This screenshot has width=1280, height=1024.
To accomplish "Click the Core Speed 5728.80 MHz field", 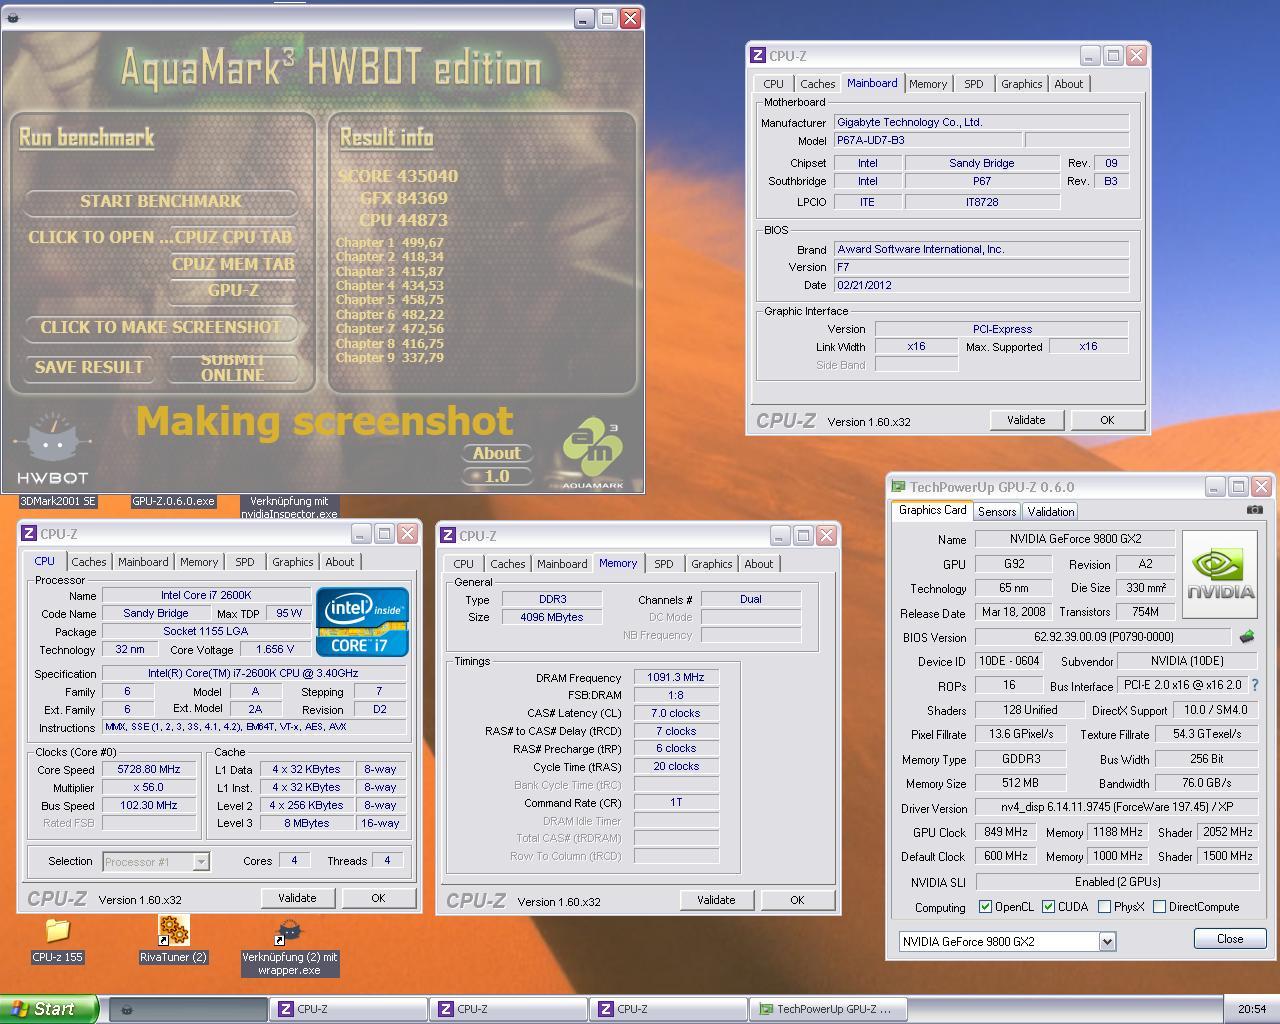I will click(x=149, y=769).
